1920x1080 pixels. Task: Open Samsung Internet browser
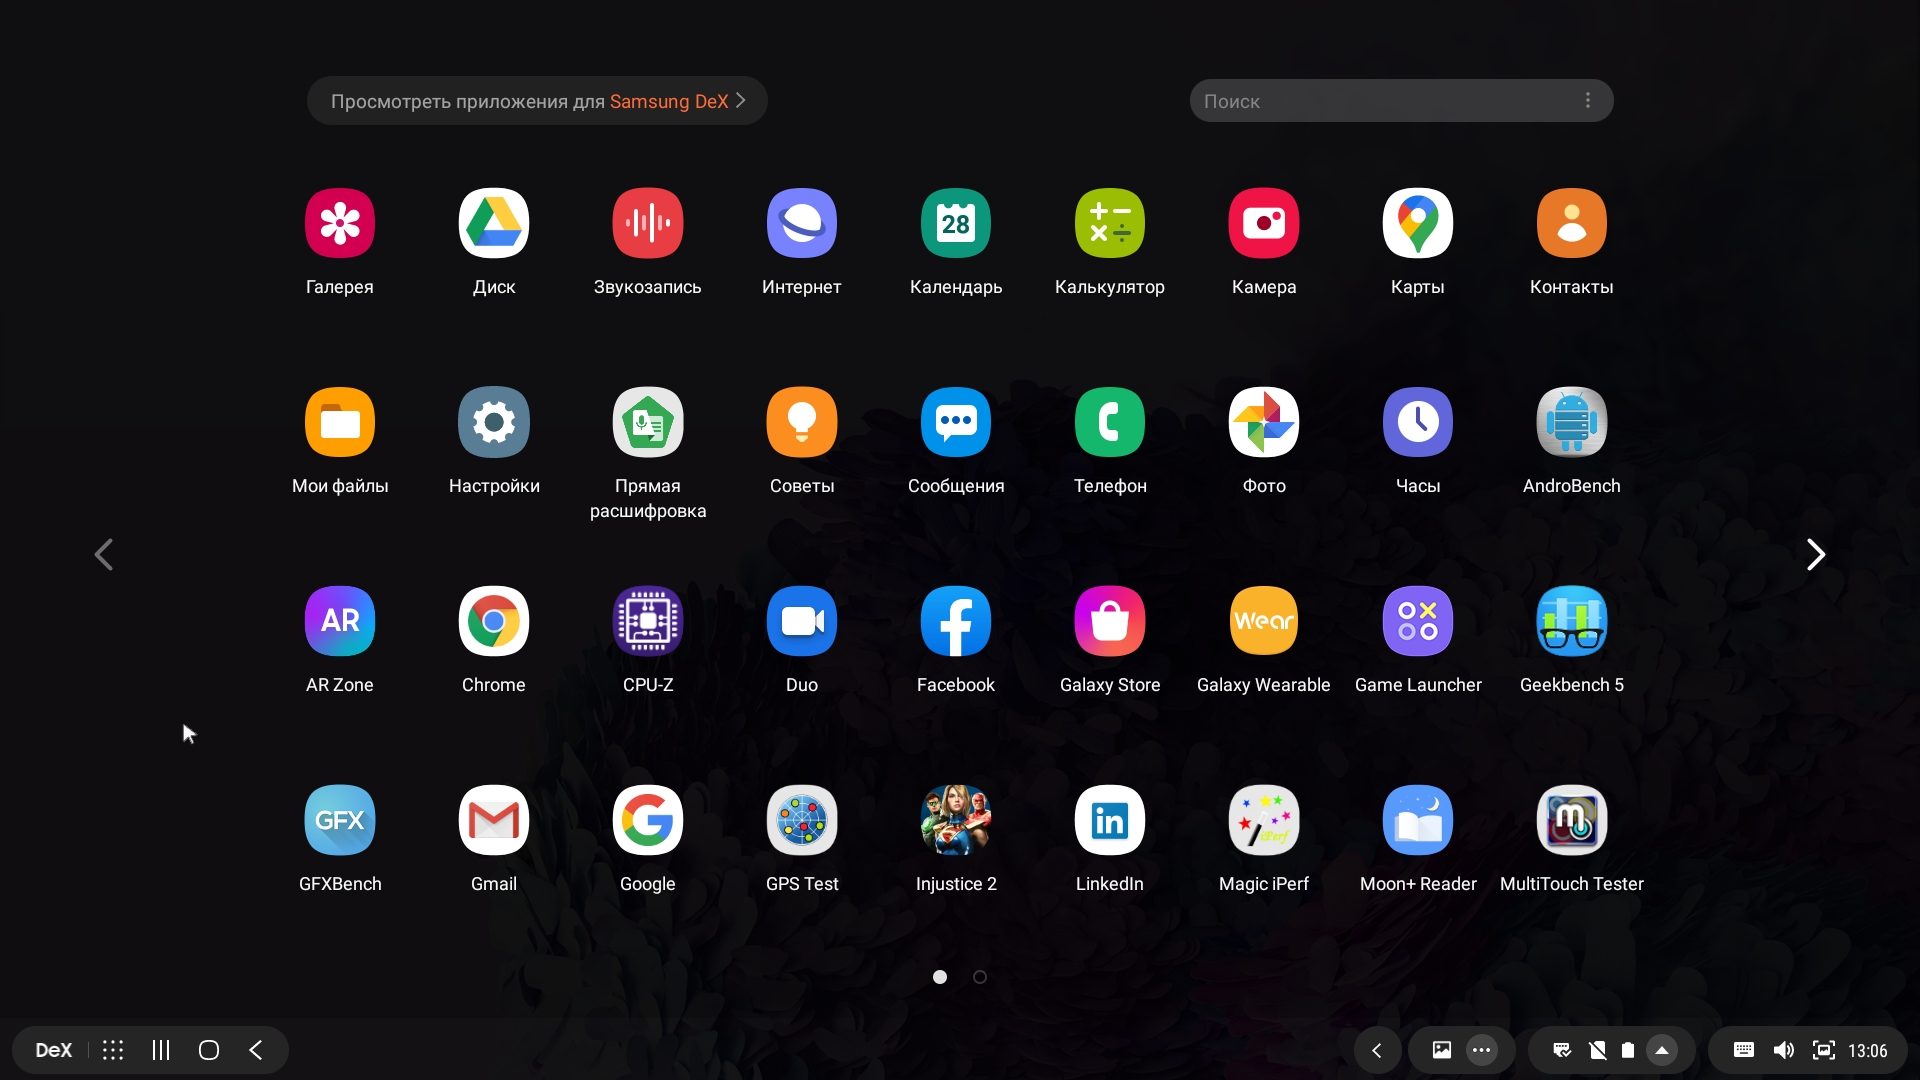click(x=801, y=223)
